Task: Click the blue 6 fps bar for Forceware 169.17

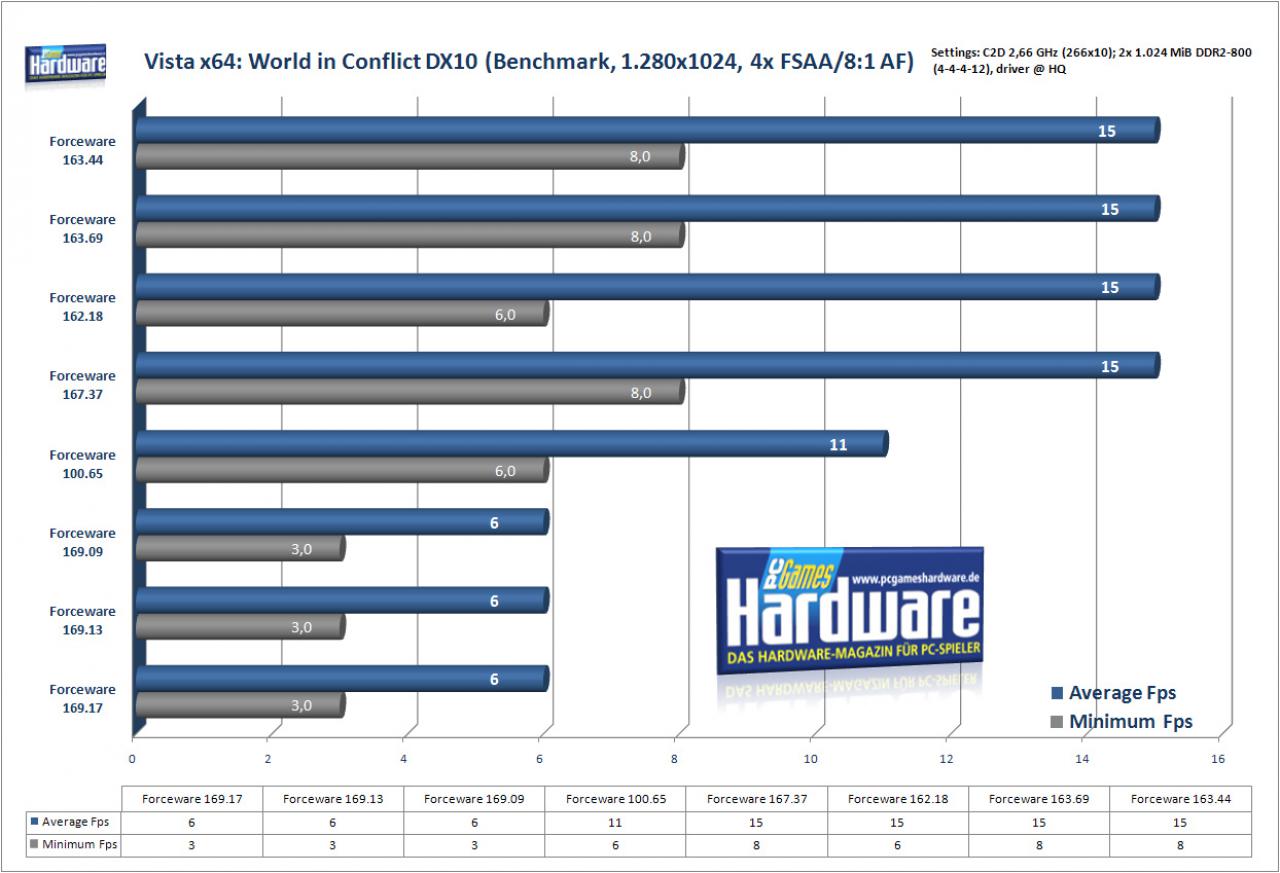Action: 342,678
